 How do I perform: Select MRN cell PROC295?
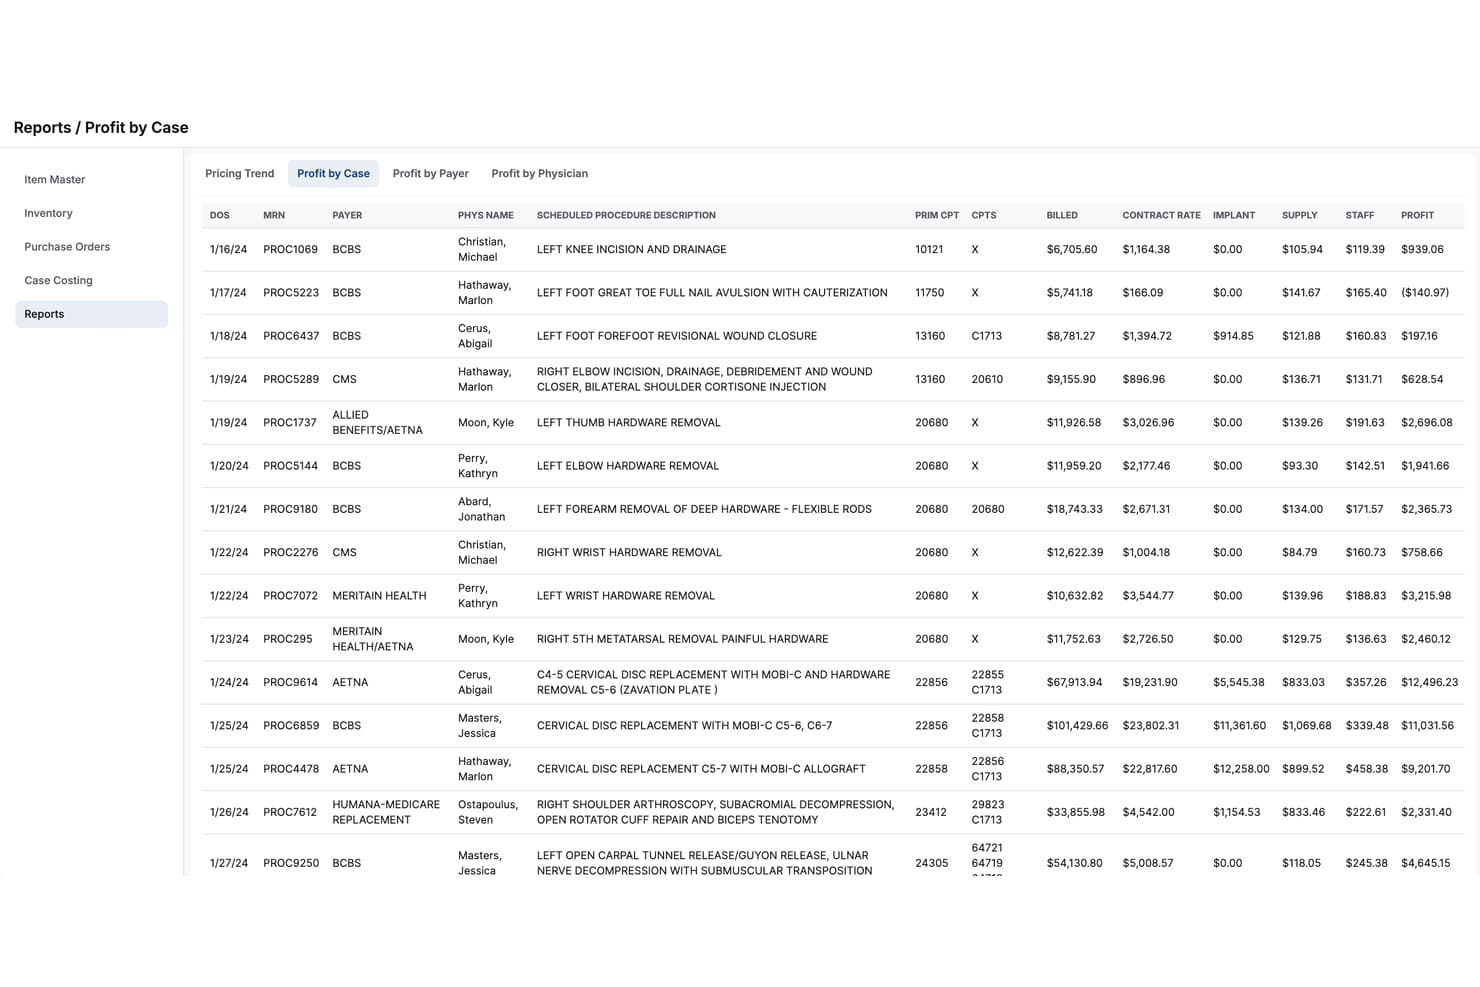288,639
